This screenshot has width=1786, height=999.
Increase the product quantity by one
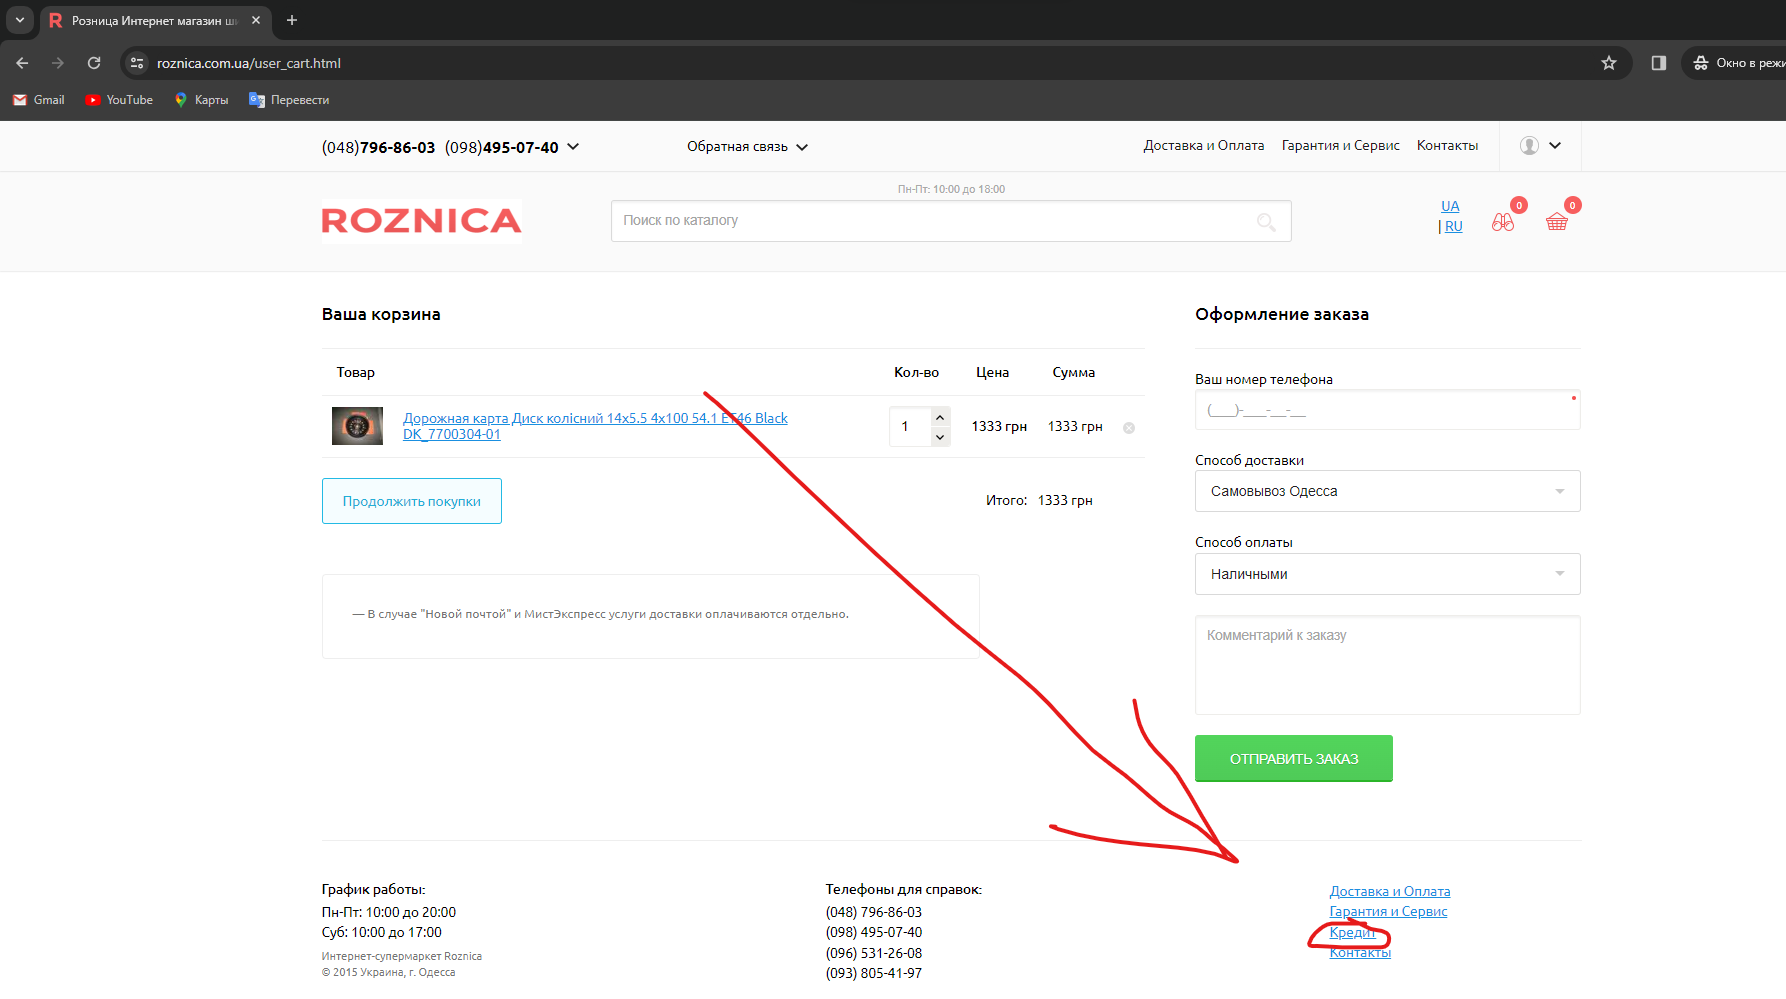tap(940, 417)
